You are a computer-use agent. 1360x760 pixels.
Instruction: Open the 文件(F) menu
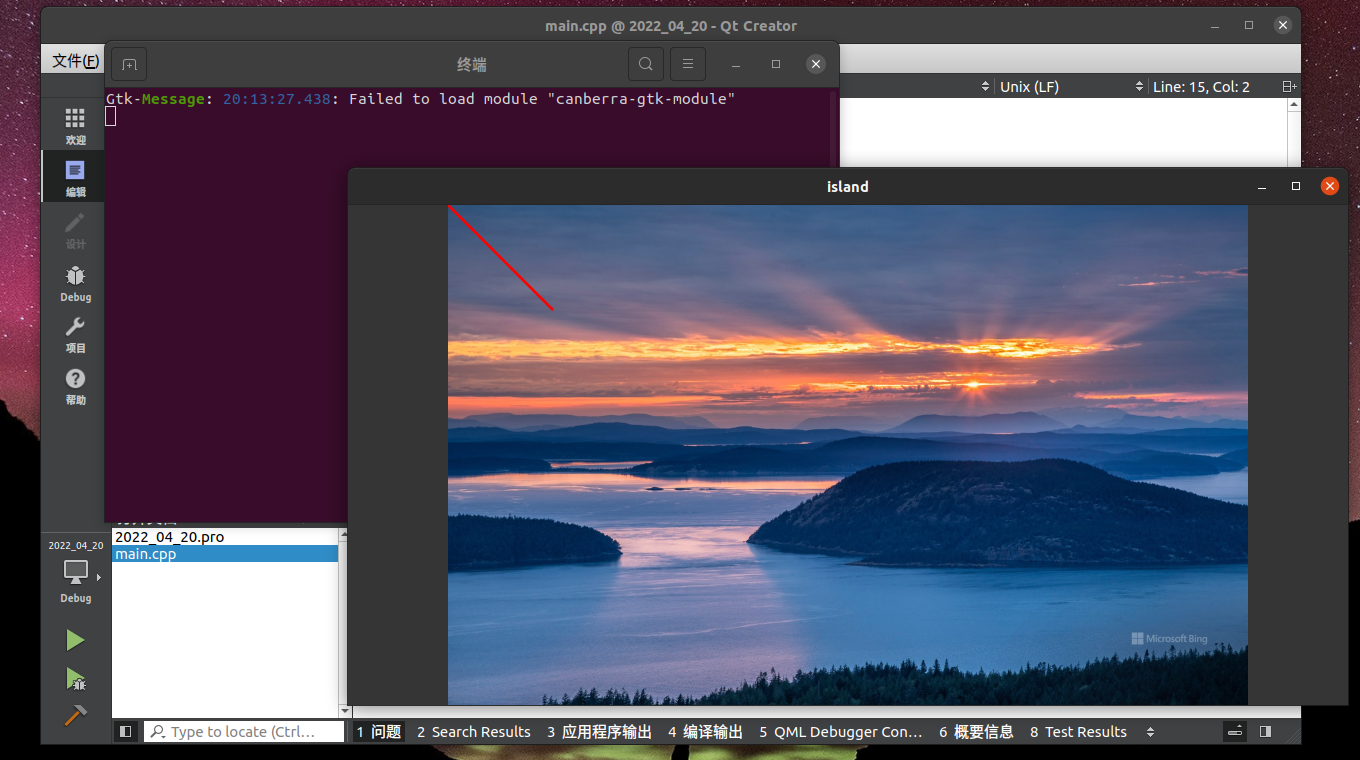tap(76, 61)
